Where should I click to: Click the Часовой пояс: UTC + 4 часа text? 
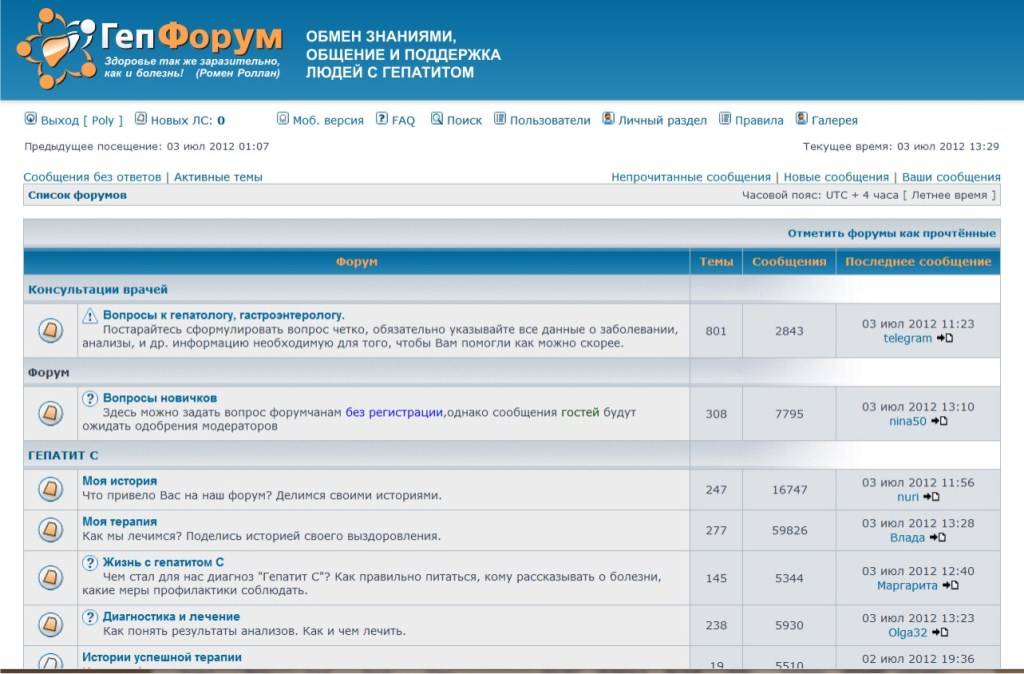point(820,195)
